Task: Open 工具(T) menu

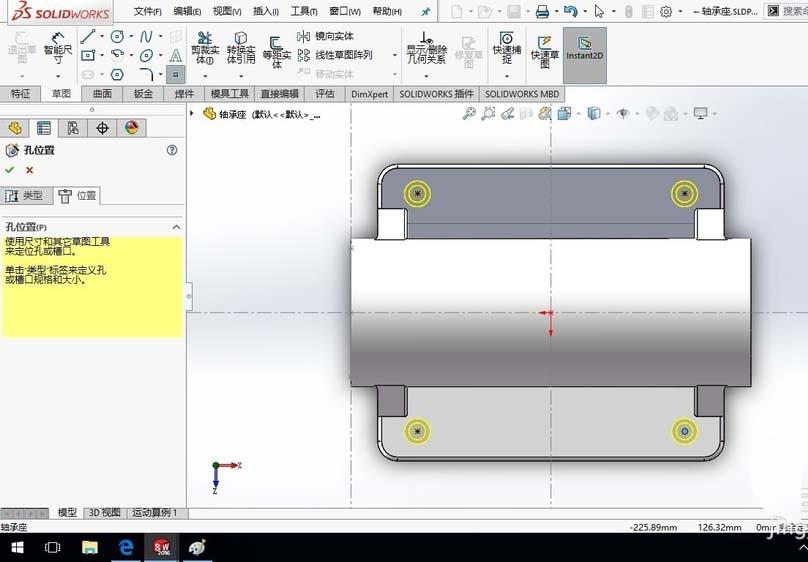Action: (304, 11)
